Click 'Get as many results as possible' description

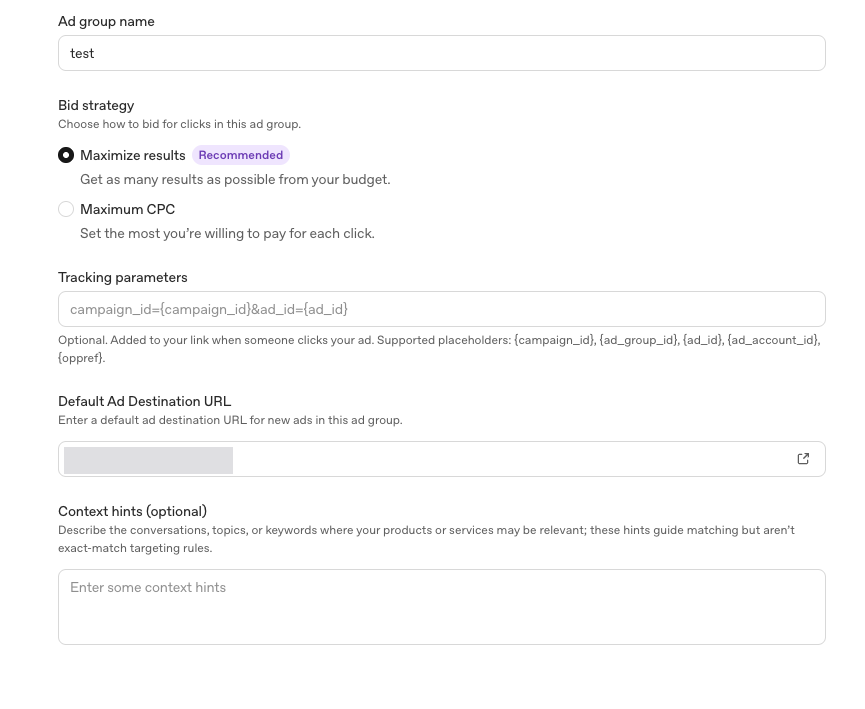coord(235,179)
